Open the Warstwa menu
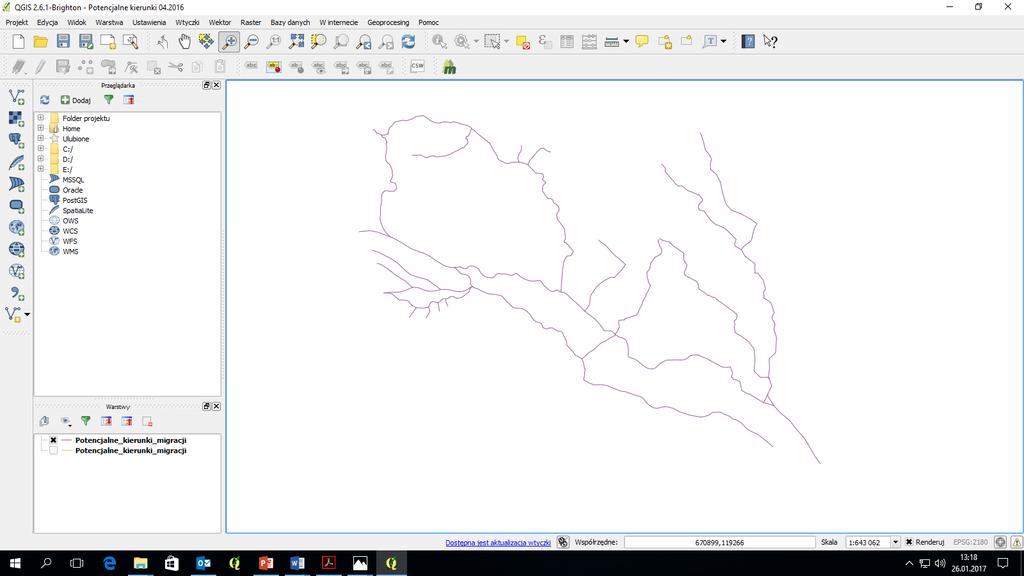Screen dimensions: 1024x576 click(x=109, y=22)
